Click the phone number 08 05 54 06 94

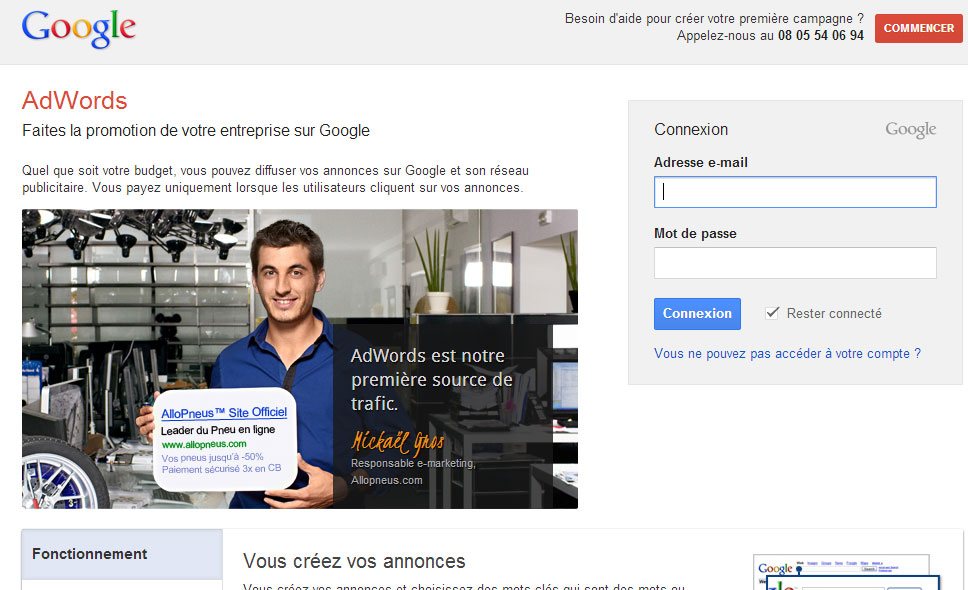820,36
